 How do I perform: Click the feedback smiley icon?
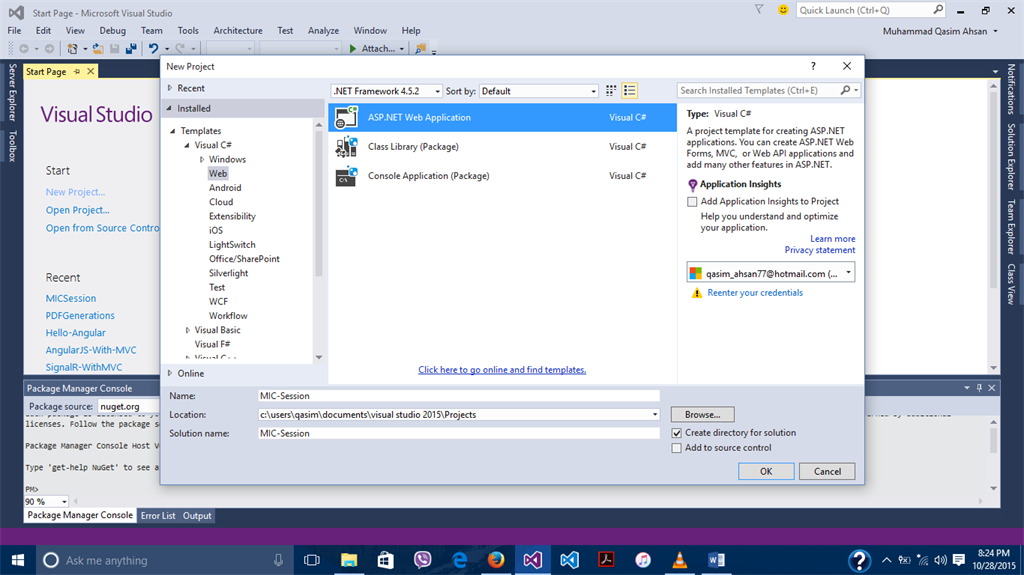pos(783,10)
